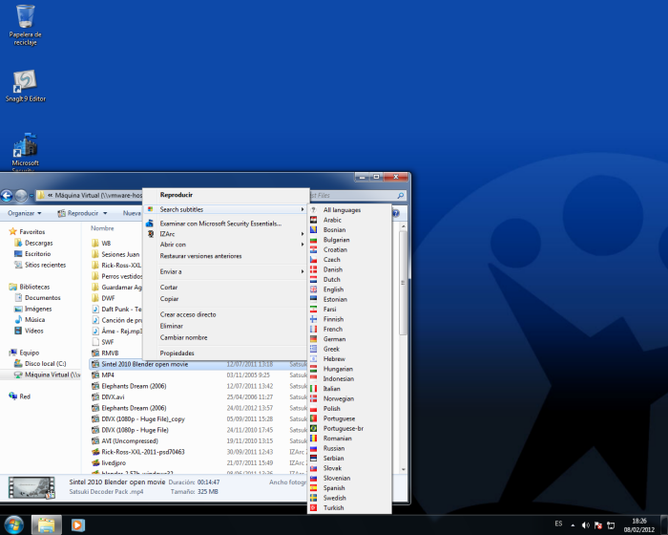Click the network tray icon
Image resolution: width=668 pixels, height=535 pixels.
[610, 525]
